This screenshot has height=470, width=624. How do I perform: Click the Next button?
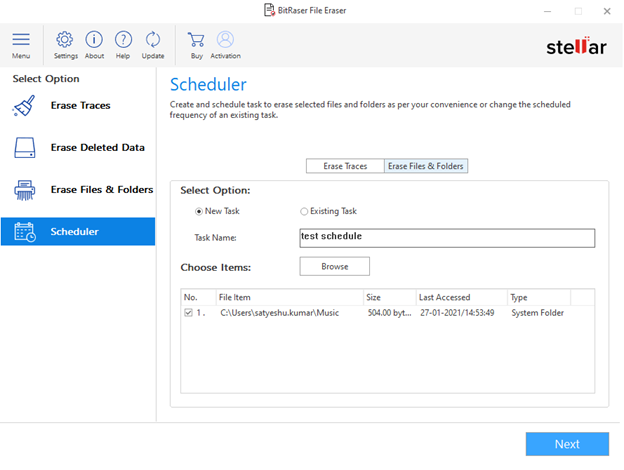tap(567, 444)
